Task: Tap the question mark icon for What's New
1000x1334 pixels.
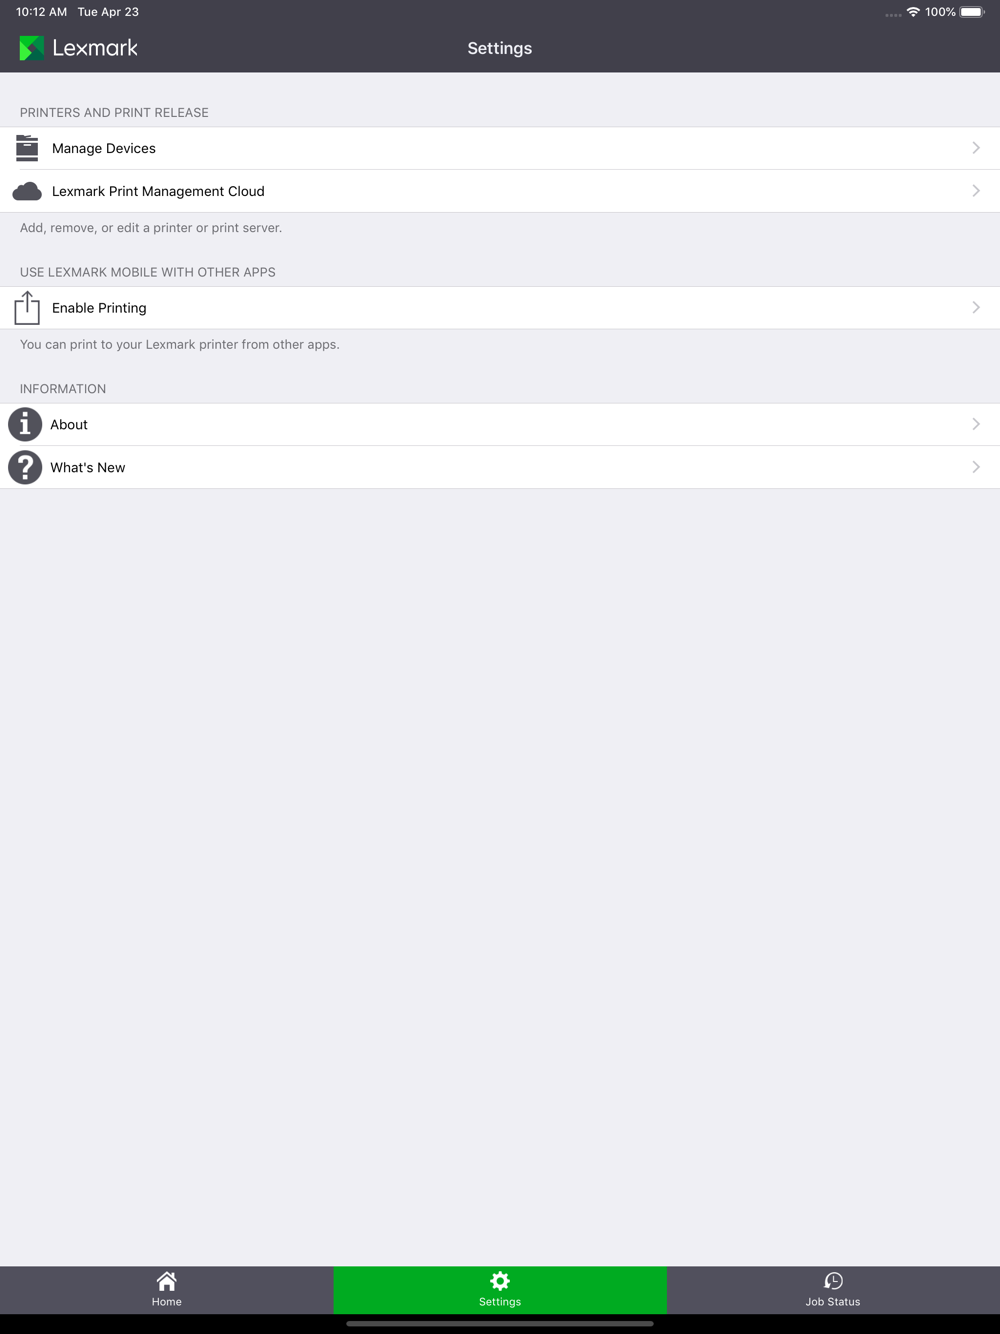Action: [25, 467]
